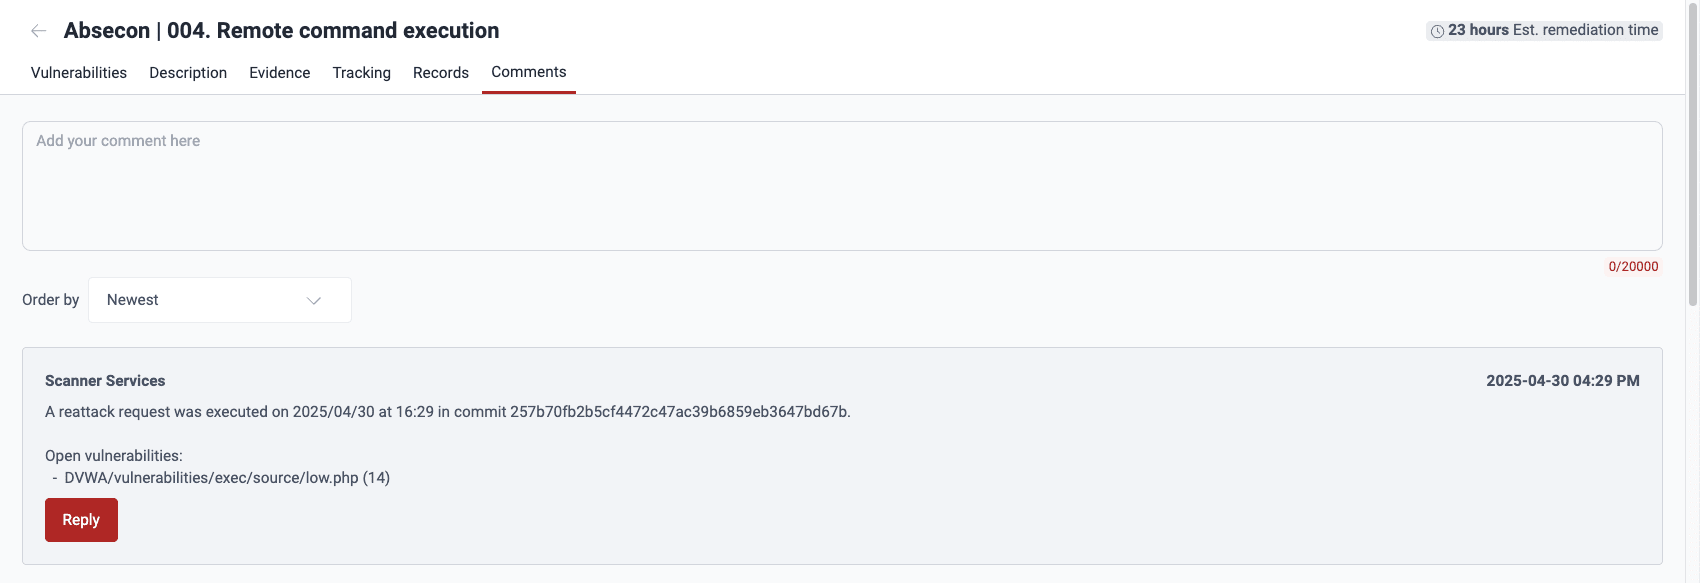1700x583 pixels.
Task: Click the comment timestamp 2025-04-30 04:29 PM
Action: point(1561,380)
